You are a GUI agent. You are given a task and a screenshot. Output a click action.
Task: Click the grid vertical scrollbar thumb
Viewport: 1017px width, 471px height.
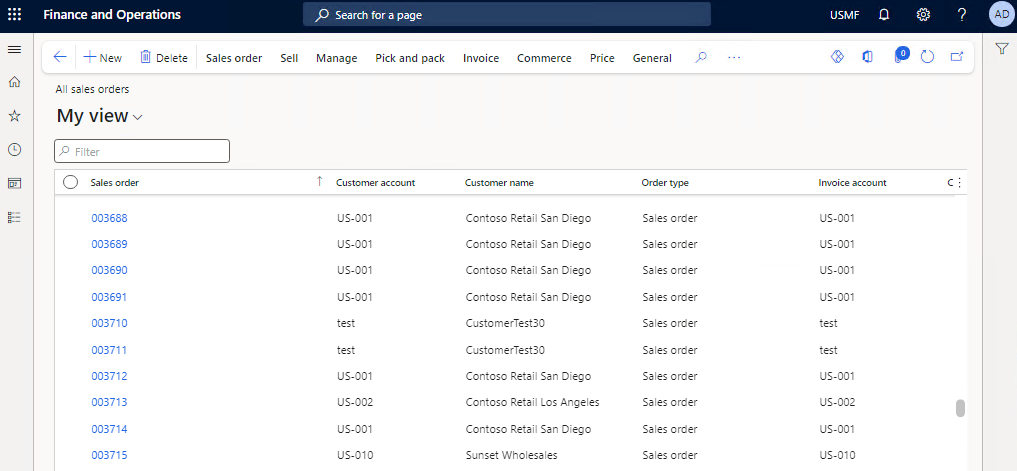(x=961, y=408)
